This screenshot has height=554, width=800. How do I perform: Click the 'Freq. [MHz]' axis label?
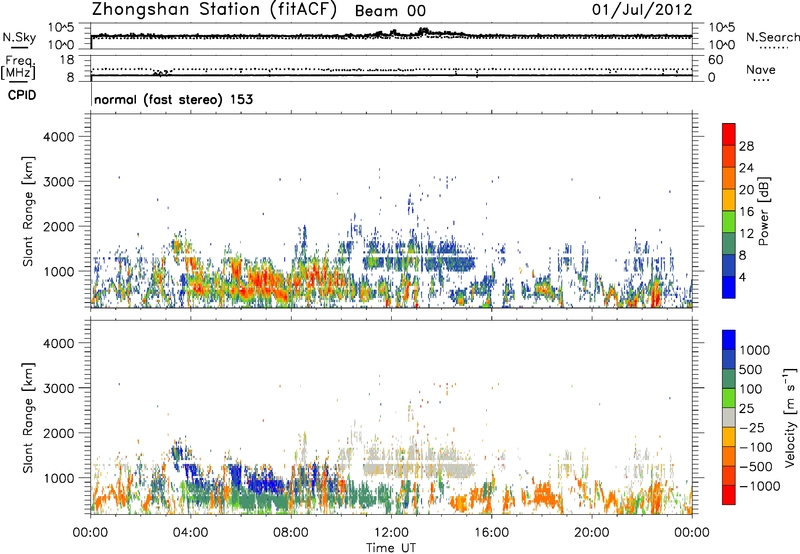coord(18,67)
